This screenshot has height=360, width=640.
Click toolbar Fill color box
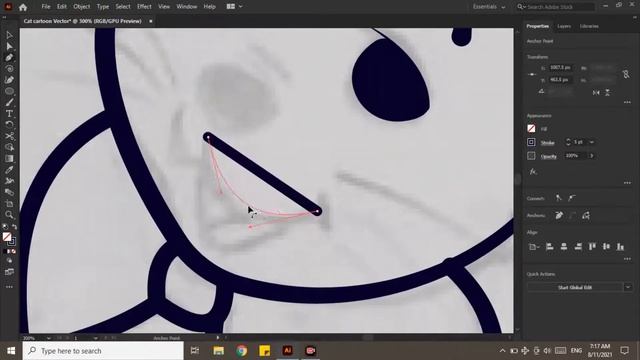(7, 237)
